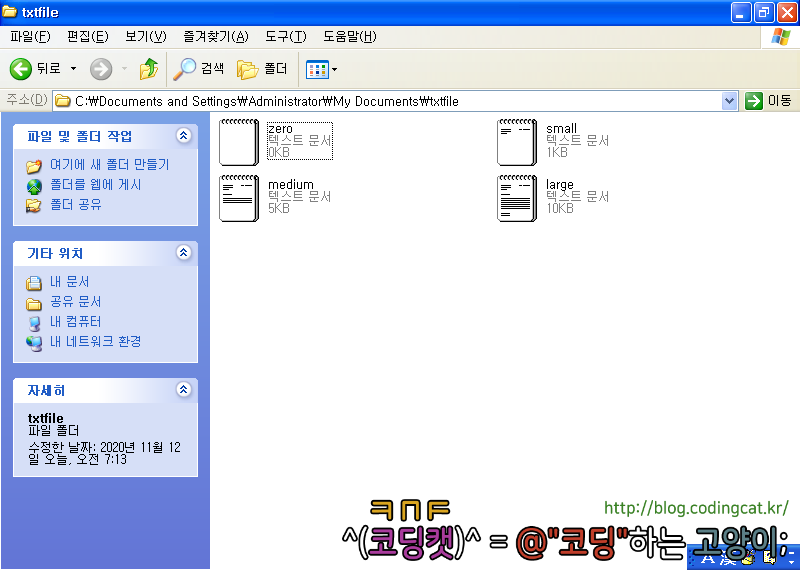The image size is (800, 570).
Task: Click 여기에 새 폴더 만들기 link
Action: (109, 164)
